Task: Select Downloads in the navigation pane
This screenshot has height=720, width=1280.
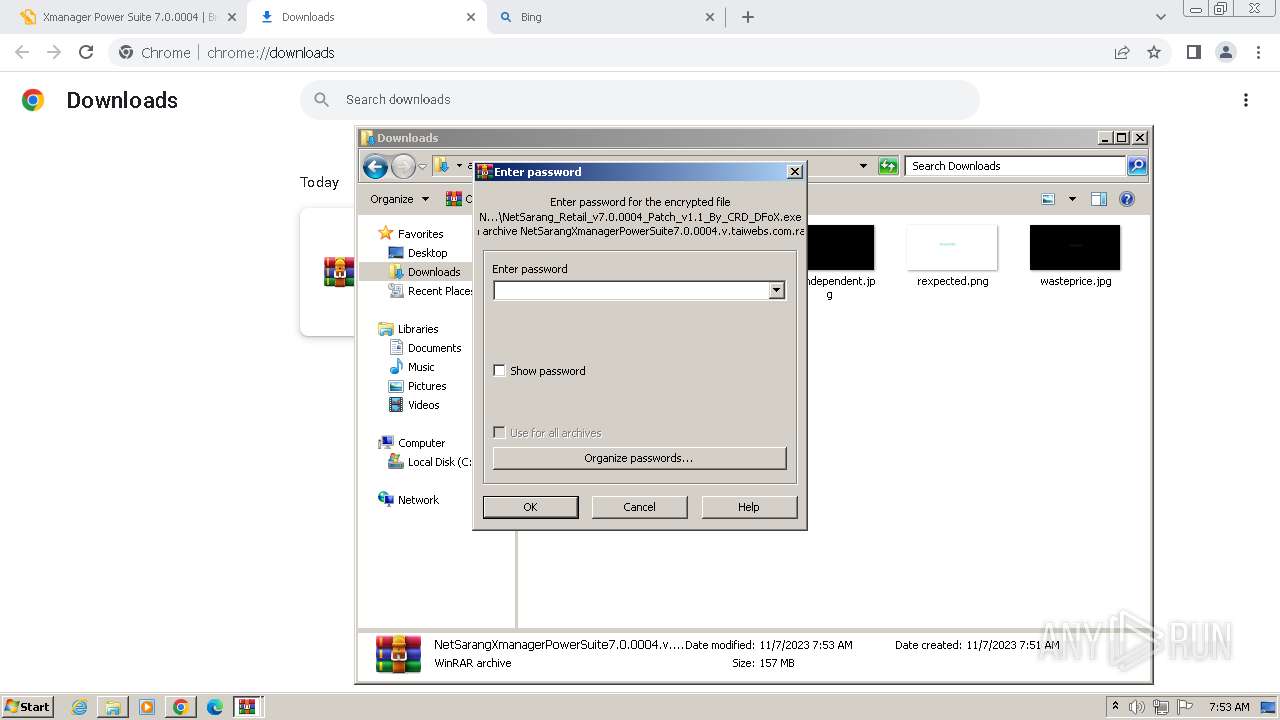Action: (434, 272)
